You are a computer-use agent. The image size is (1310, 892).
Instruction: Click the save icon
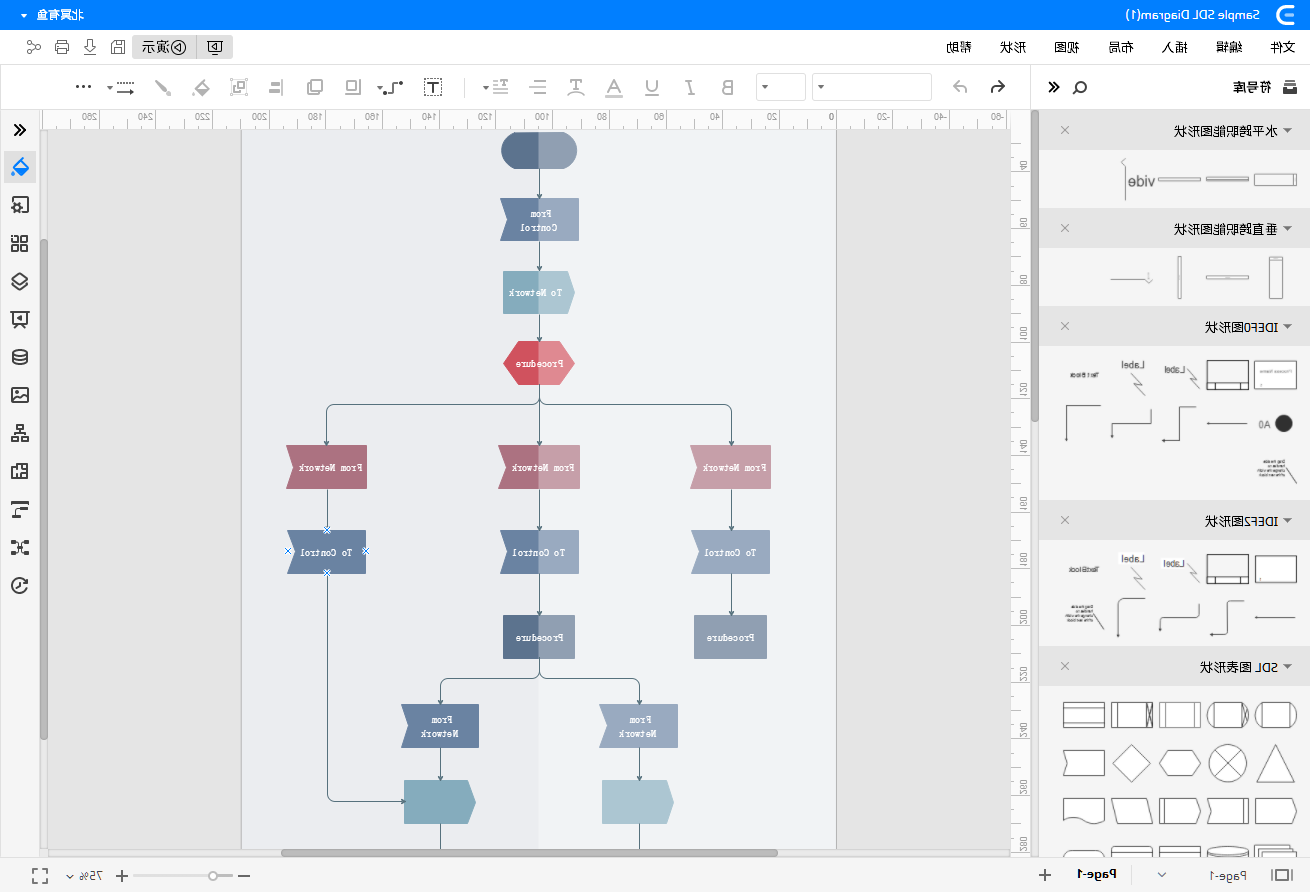pyautogui.click(x=118, y=46)
